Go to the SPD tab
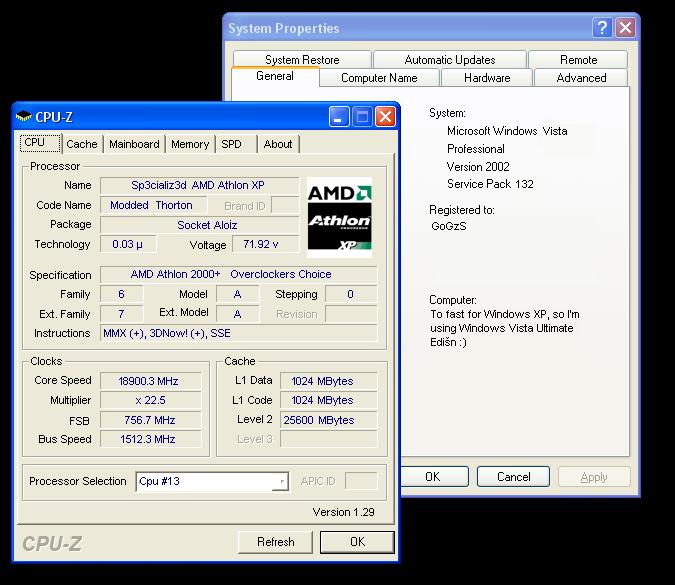Image resolution: width=675 pixels, height=585 pixels. [231, 144]
